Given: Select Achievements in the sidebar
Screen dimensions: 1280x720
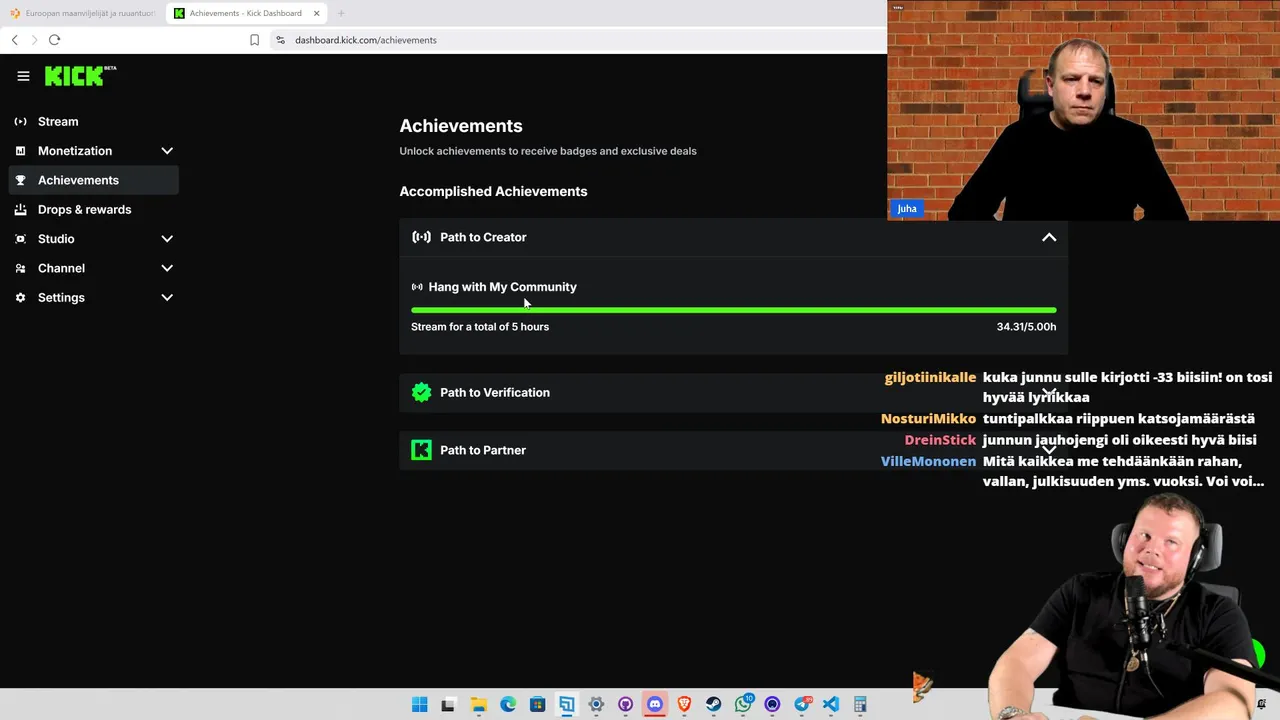Looking at the screenshot, I should click(94, 180).
